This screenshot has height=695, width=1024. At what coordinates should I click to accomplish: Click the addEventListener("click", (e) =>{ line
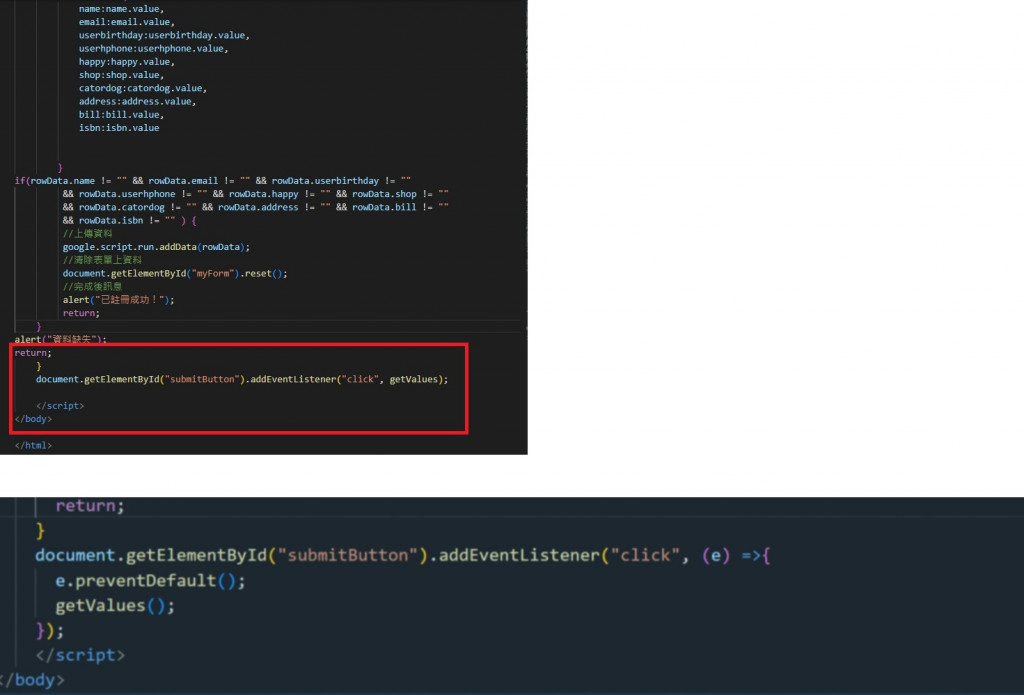coord(403,555)
